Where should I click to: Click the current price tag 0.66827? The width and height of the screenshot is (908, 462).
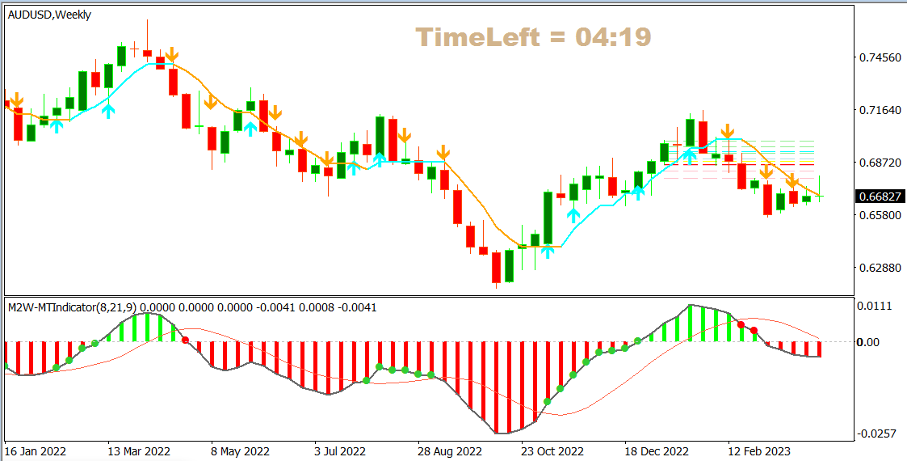[x=881, y=197]
